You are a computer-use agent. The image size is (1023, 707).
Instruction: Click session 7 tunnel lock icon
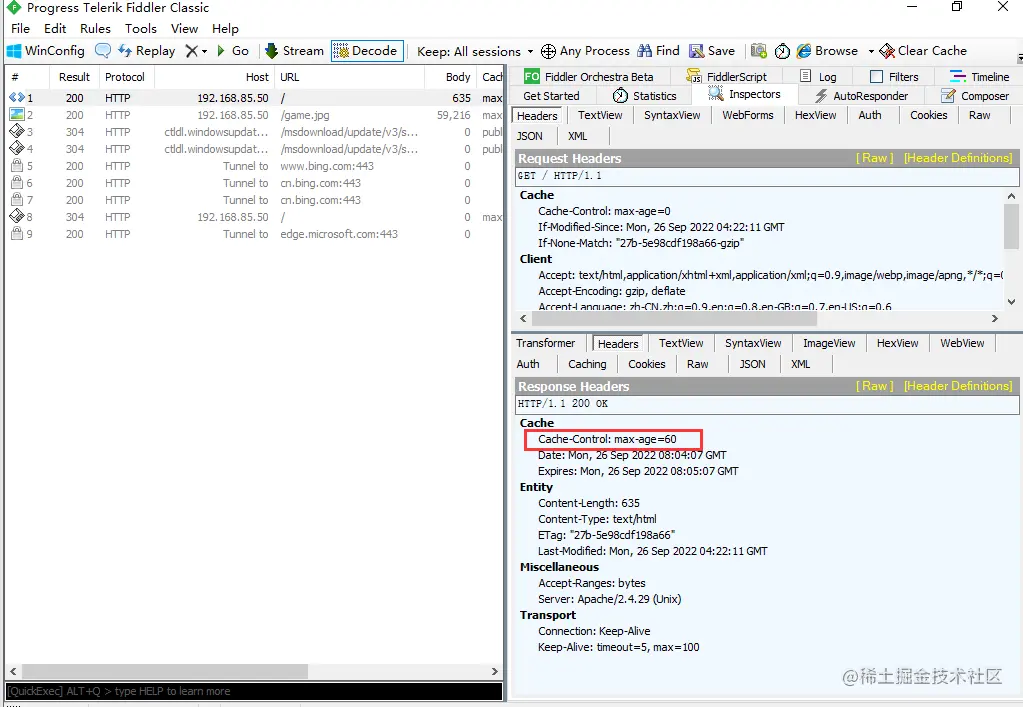[17, 200]
